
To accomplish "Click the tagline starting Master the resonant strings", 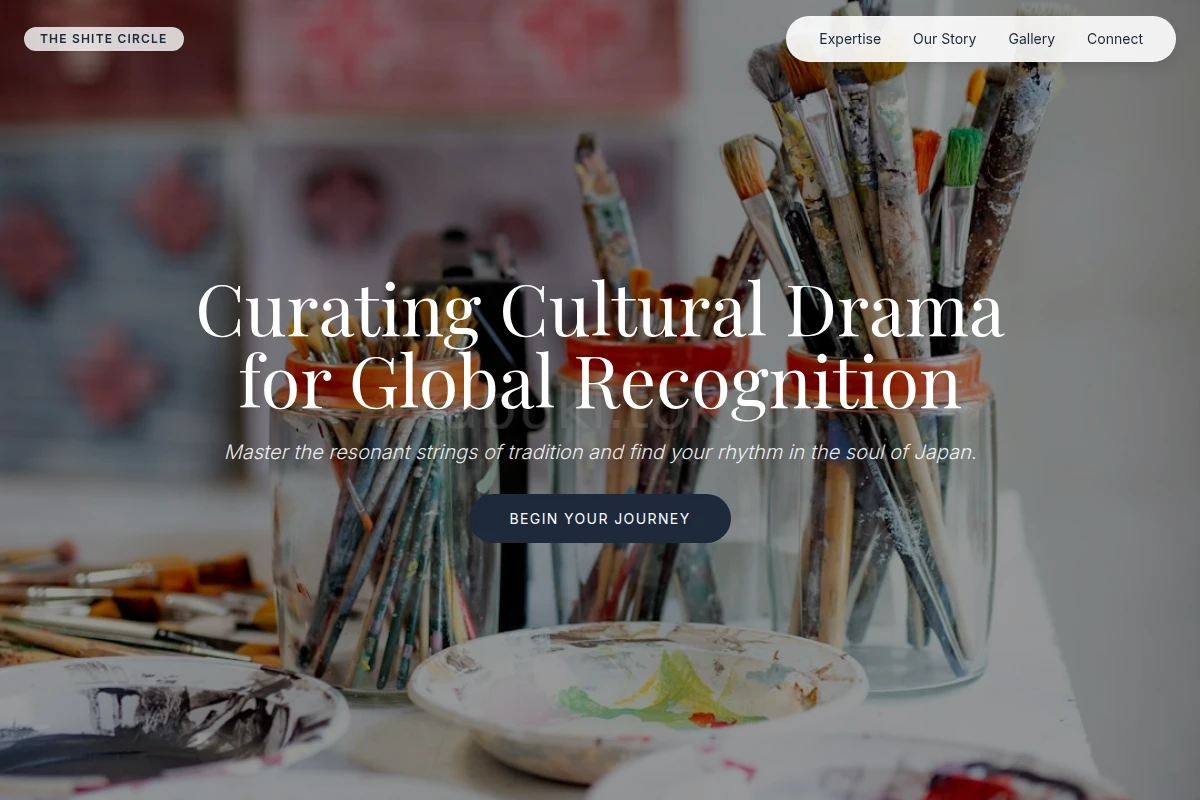I will (x=600, y=452).
